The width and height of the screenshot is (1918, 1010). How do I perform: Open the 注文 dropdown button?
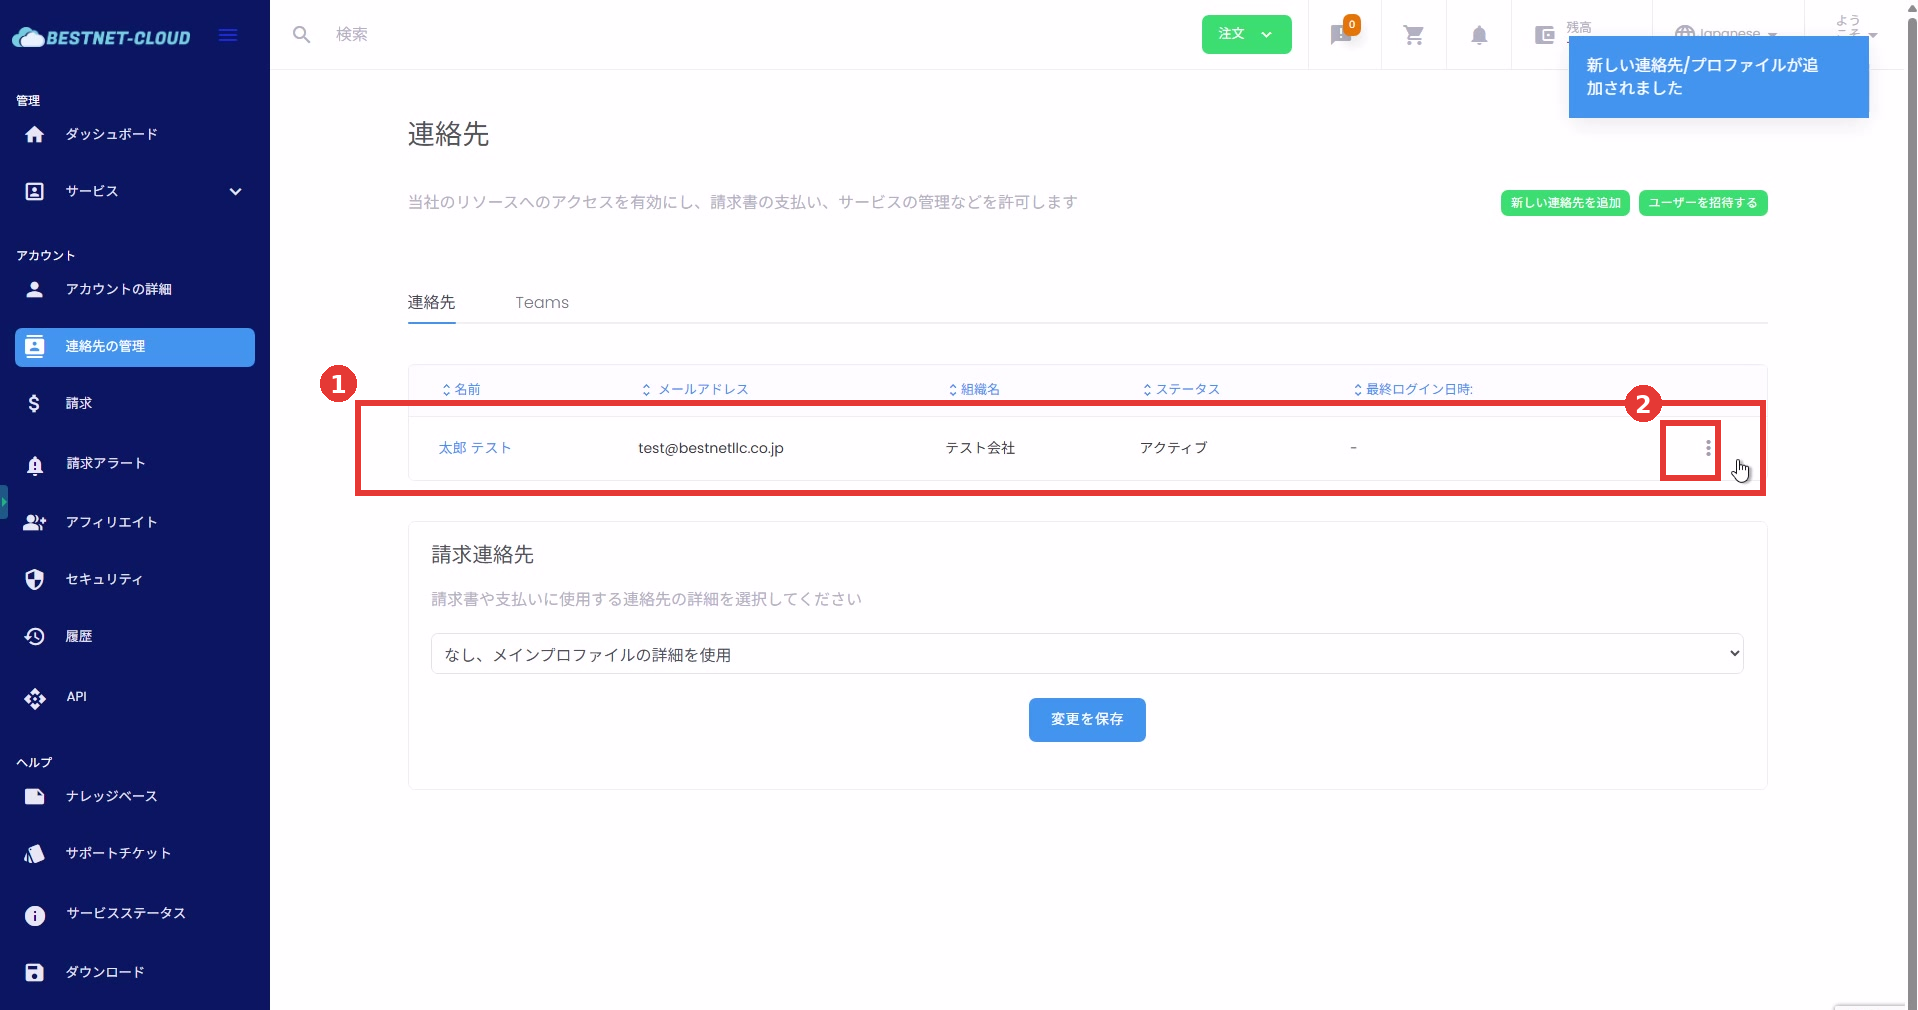click(1245, 34)
